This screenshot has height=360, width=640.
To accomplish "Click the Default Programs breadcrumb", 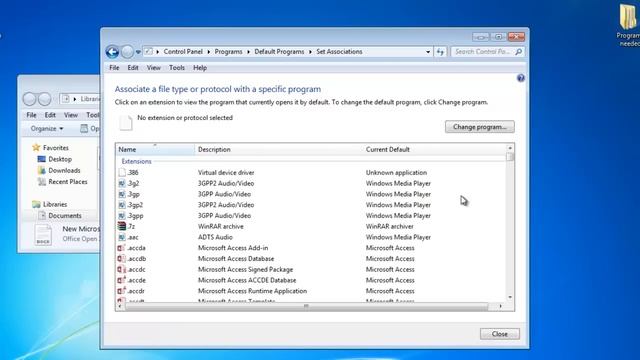I will click(279, 52).
